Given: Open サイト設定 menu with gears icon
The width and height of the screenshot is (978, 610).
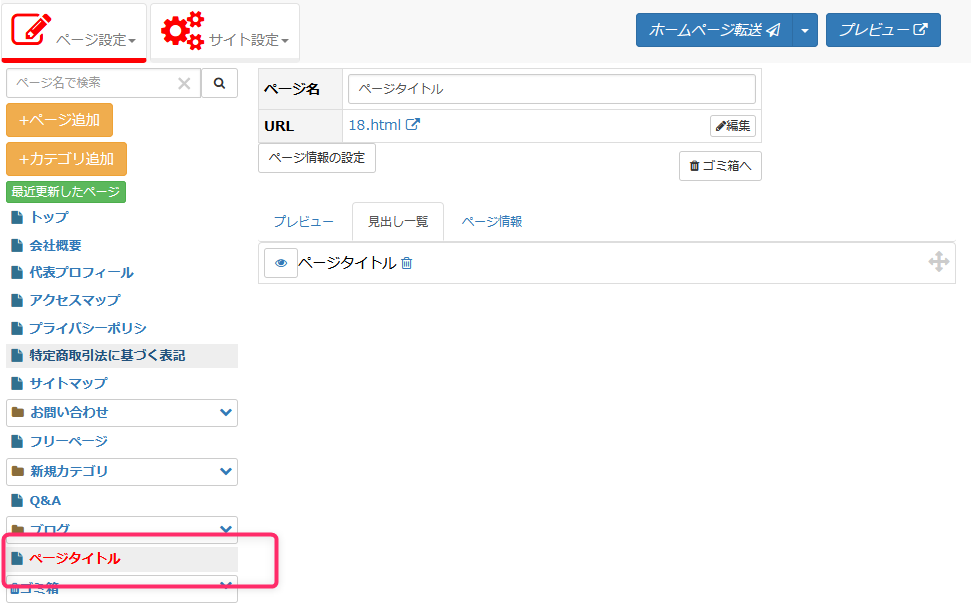Looking at the screenshot, I should (x=225, y=32).
